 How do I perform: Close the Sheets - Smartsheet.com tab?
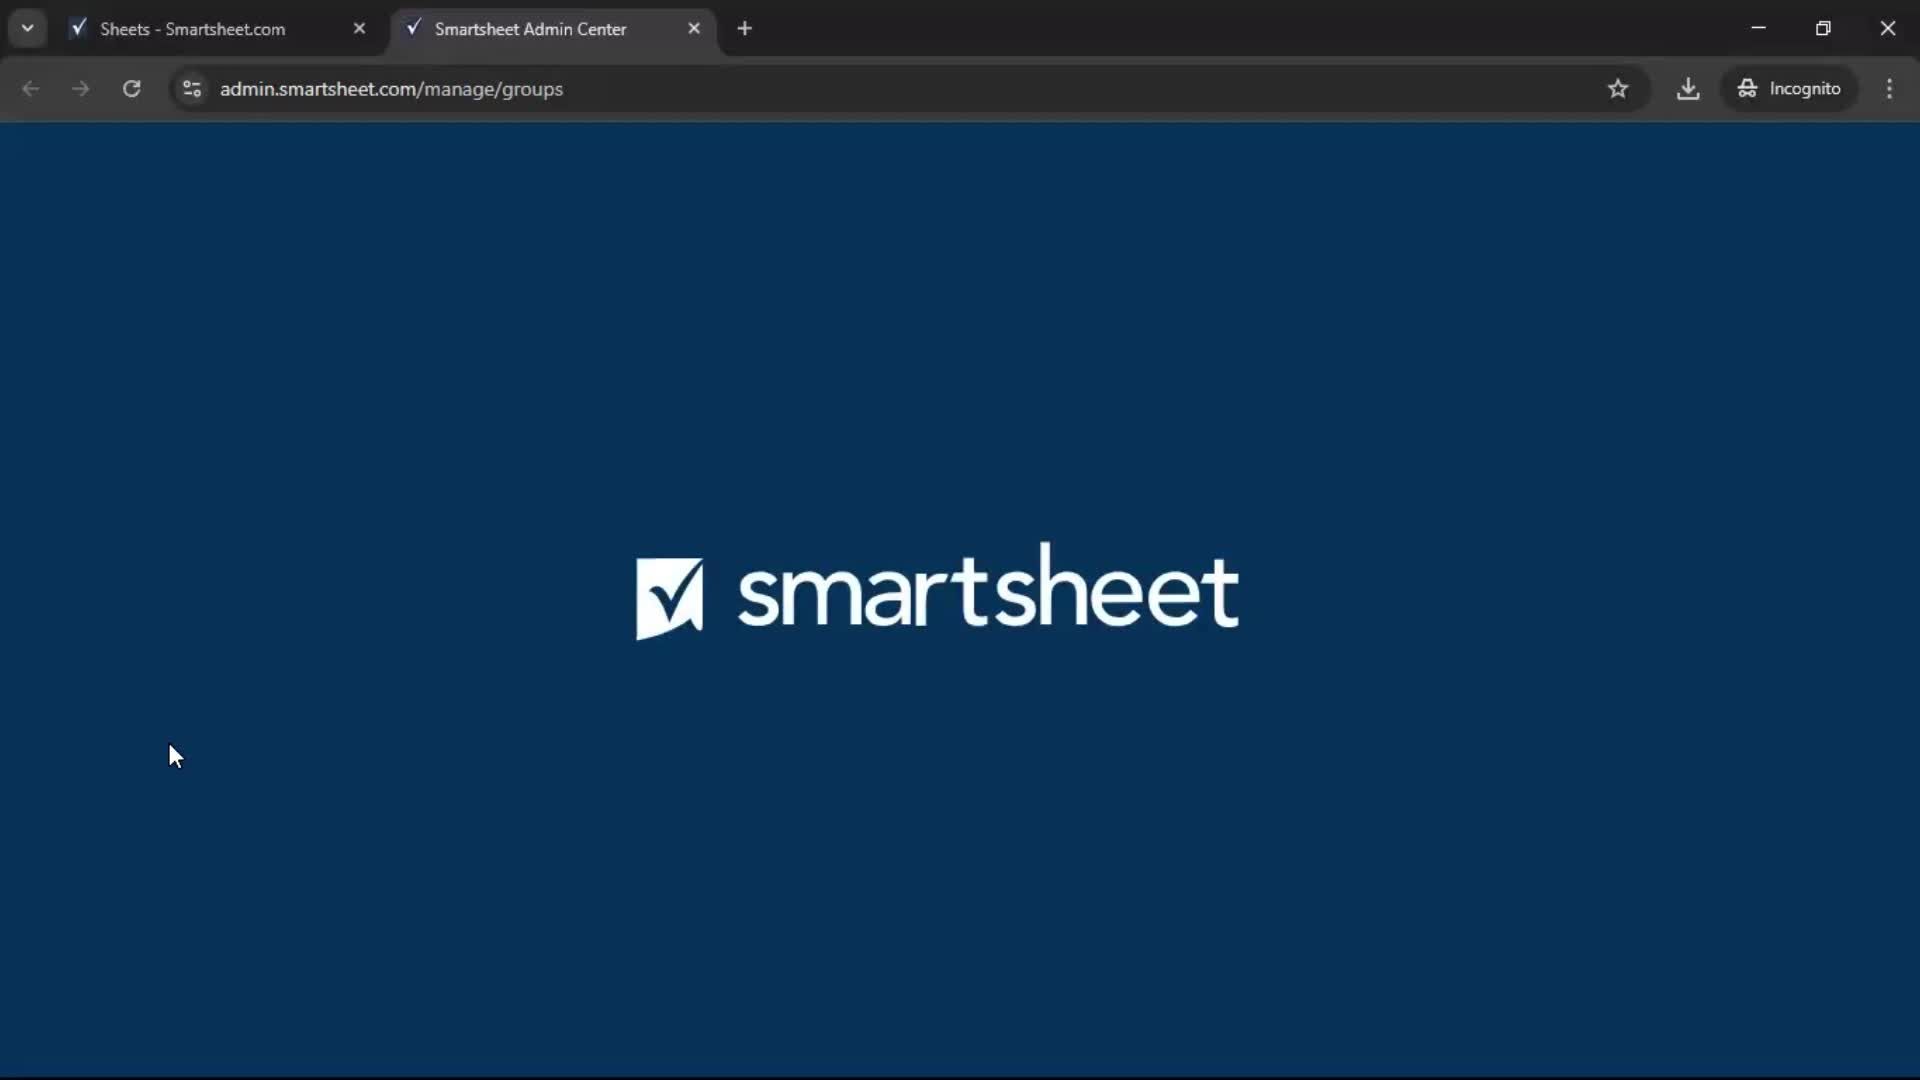(x=360, y=28)
